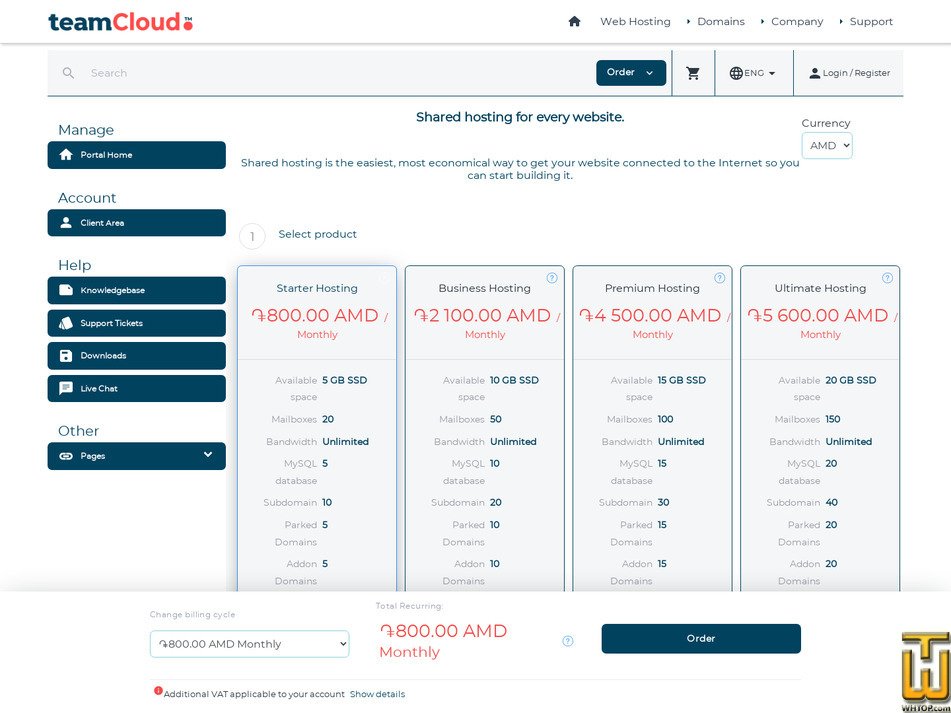Select the Premium Hosting plan card
Image resolution: width=951 pixels, height=713 pixels.
click(x=653, y=428)
